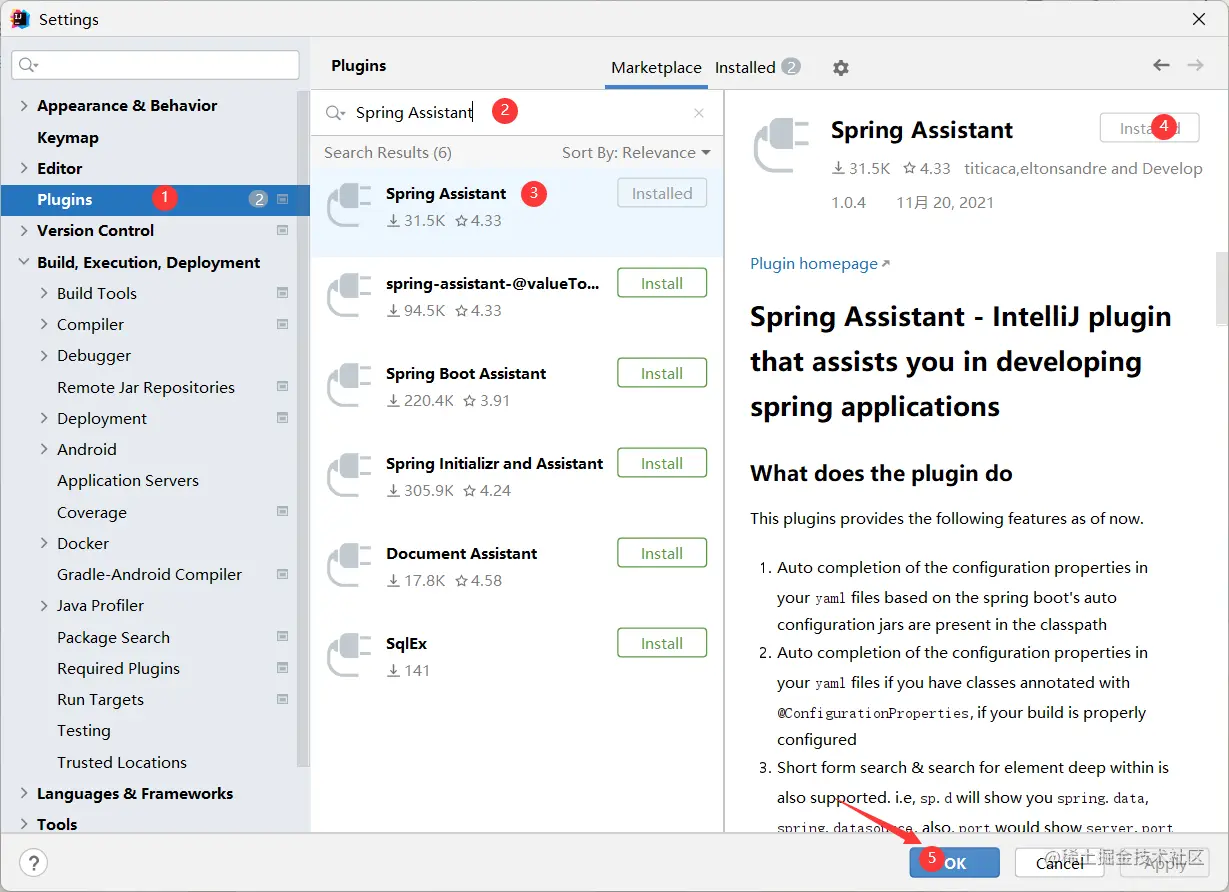Viewport: 1229px width, 892px height.
Task: Open the Plugin homepage link
Action: (820, 263)
